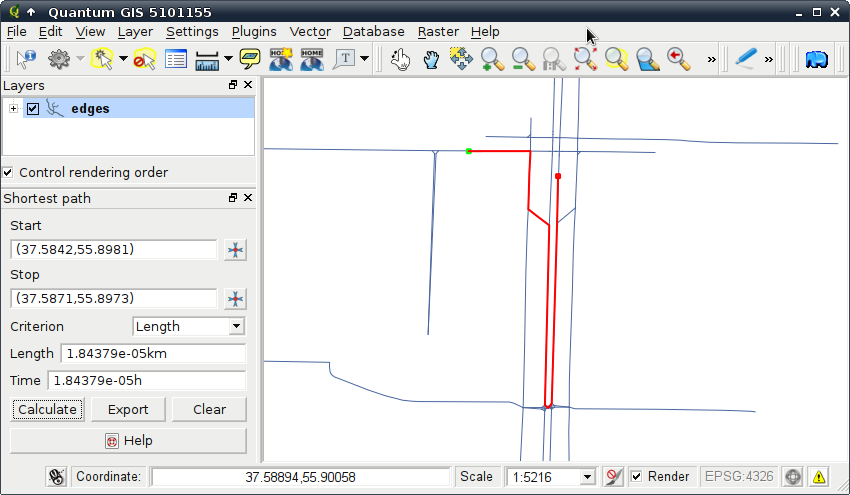Screen dimensions: 850x495
Task: Click Zoom to Selection icon
Action: pos(616,59)
